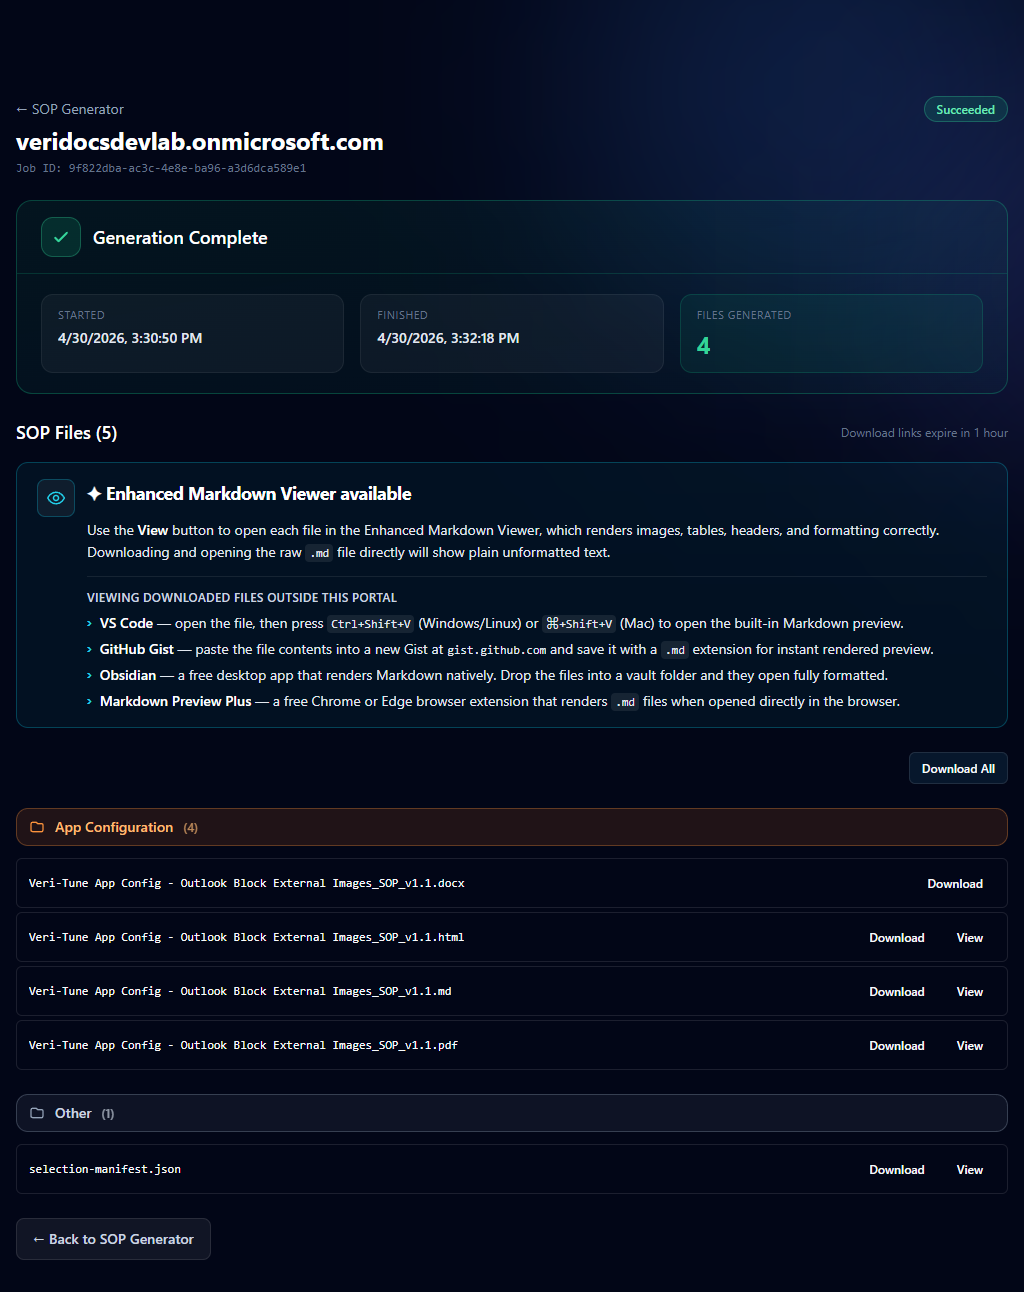This screenshot has width=1024, height=1292.
Task: View the SOP_v1.1.html file
Action: [x=970, y=938]
